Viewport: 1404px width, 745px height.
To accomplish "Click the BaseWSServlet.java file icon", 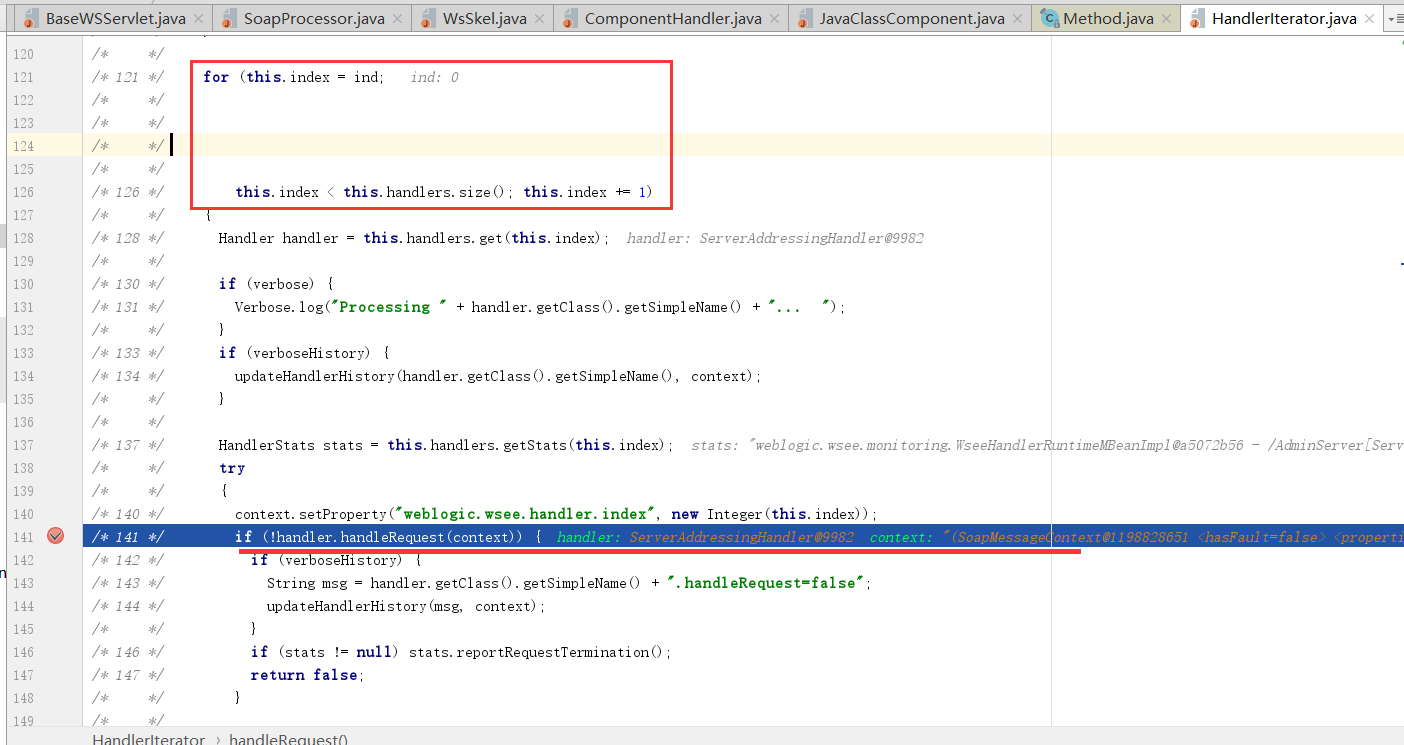I will pos(30,18).
